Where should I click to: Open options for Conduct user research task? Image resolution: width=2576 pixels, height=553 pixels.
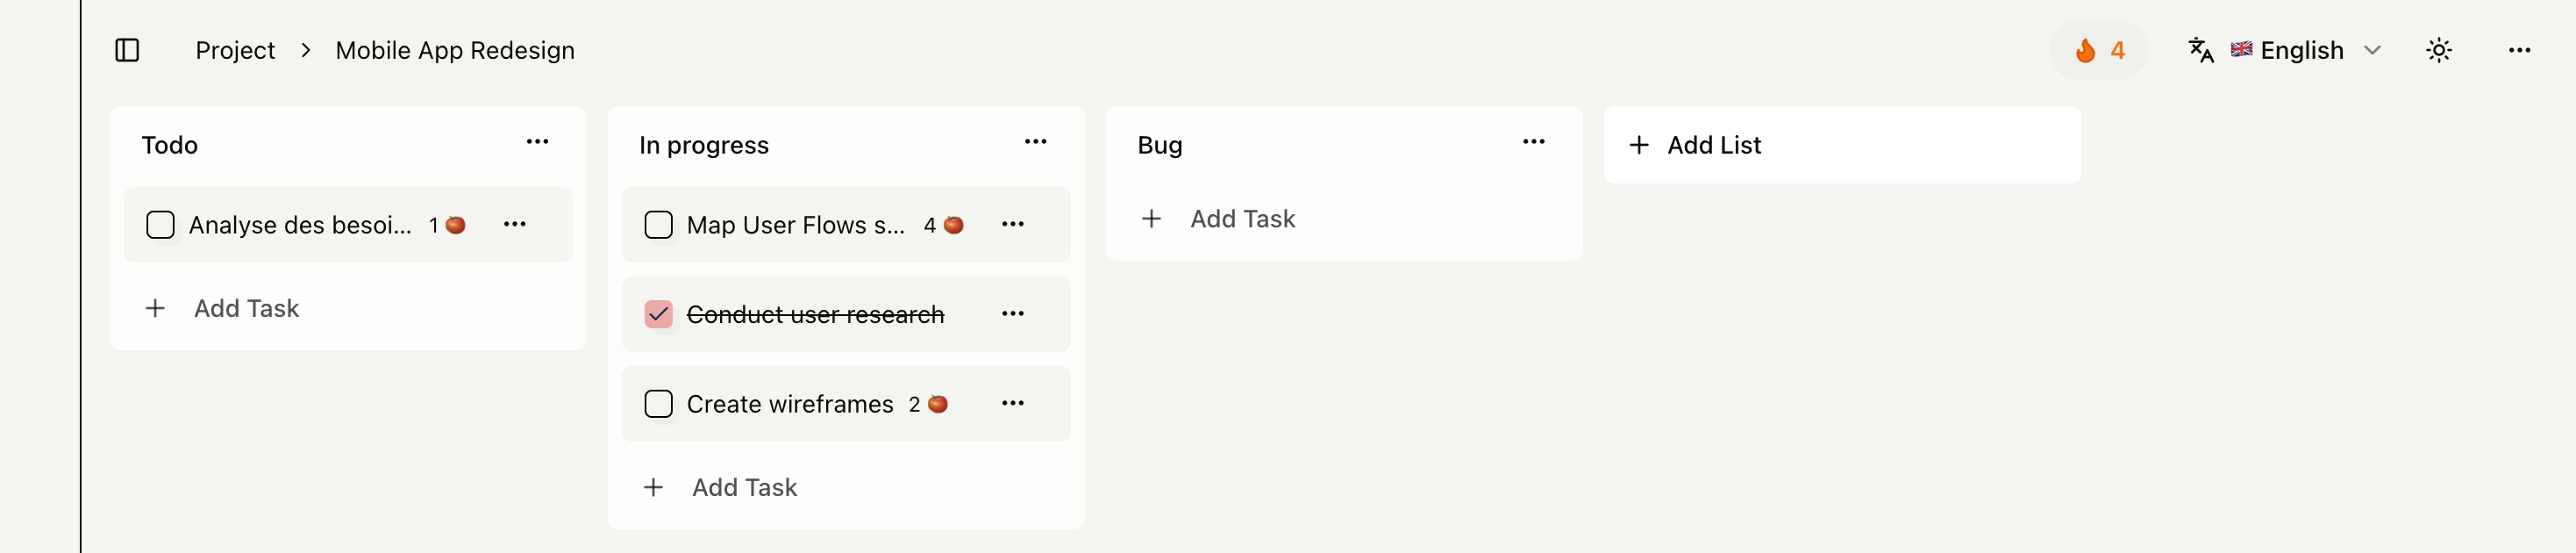pyautogui.click(x=1012, y=314)
